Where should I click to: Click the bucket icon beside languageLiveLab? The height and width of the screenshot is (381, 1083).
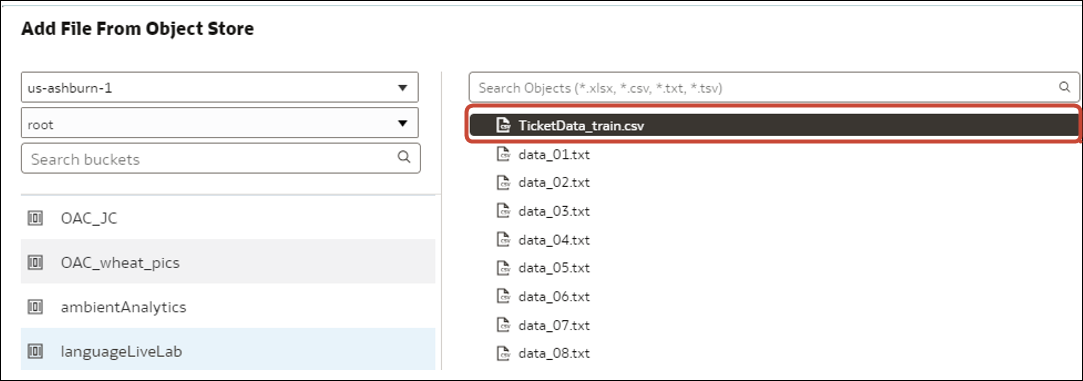coord(35,351)
